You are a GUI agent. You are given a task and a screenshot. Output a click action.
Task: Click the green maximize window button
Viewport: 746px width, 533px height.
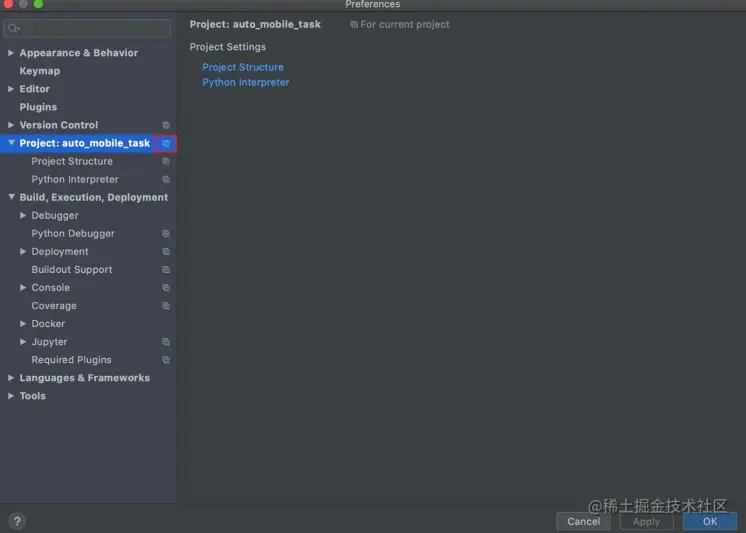(39, 4)
